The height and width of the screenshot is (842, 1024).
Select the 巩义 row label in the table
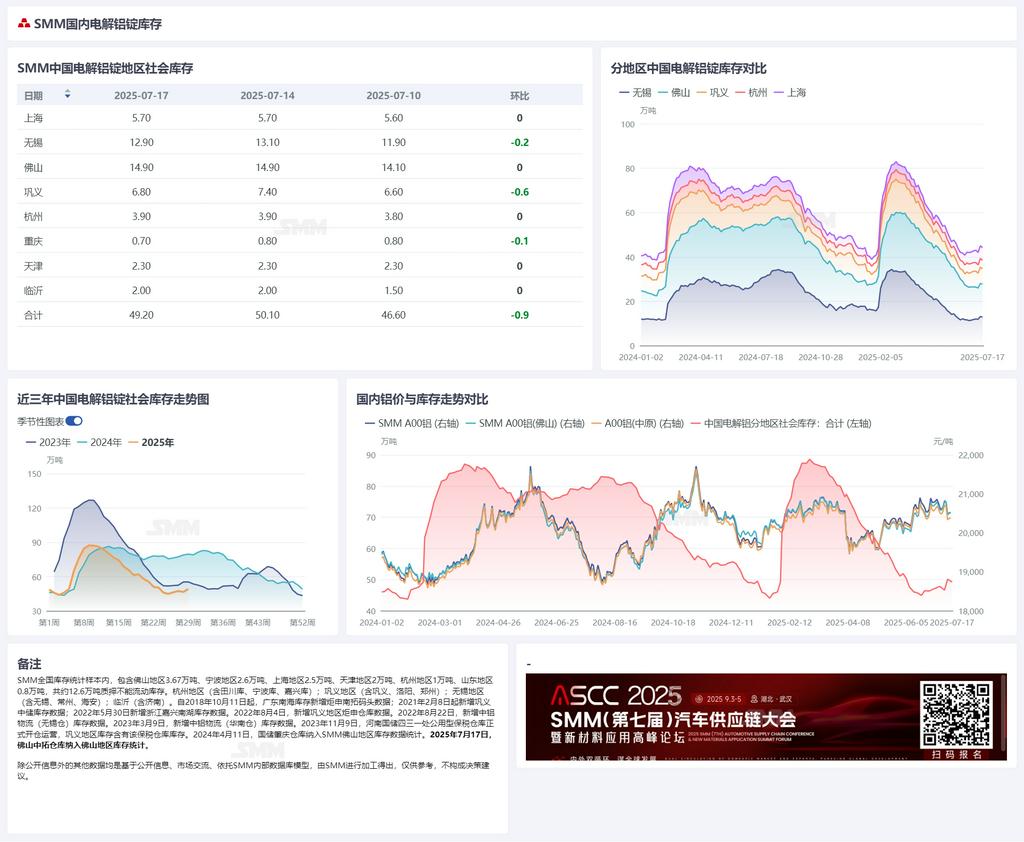[x=33, y=192]
